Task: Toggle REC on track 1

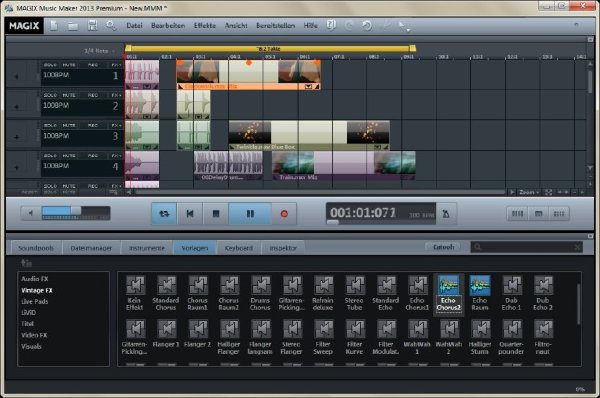Action: point(93,65)
